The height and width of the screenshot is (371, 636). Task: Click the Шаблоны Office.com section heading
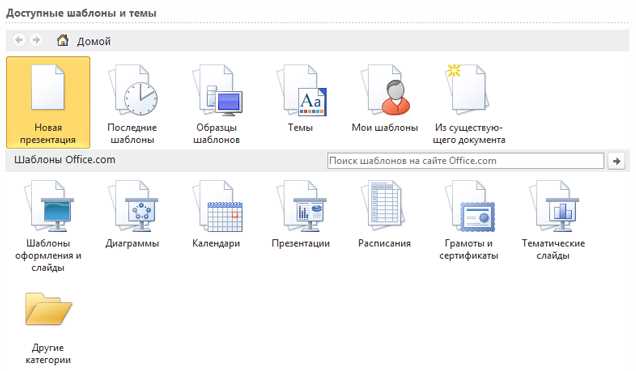[65, 160]
